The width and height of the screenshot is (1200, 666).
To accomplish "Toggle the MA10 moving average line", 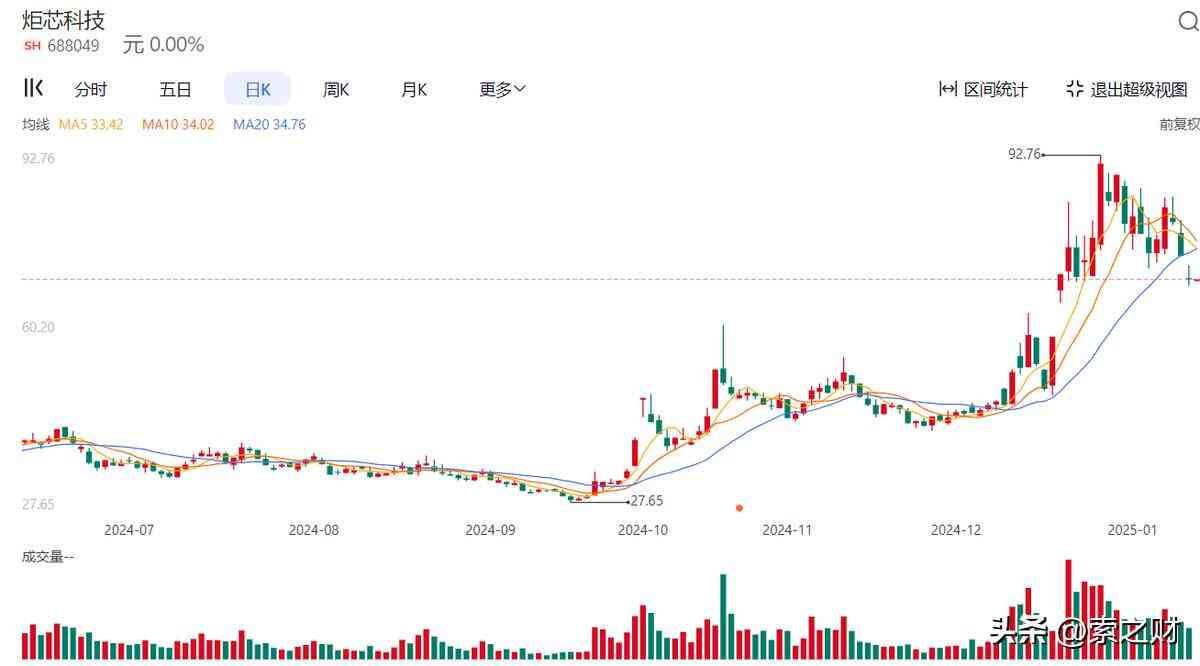I will [x=178, y=124].
